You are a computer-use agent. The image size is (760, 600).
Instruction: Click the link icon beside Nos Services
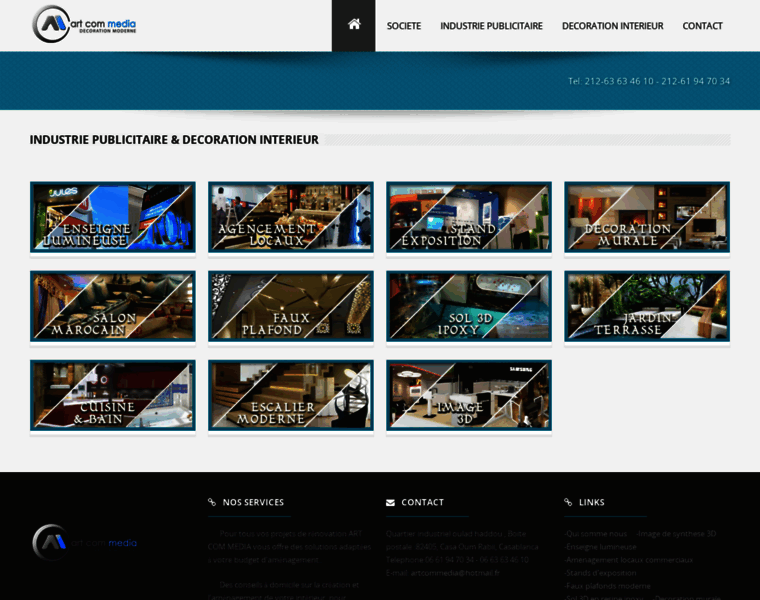pos(212,502)
